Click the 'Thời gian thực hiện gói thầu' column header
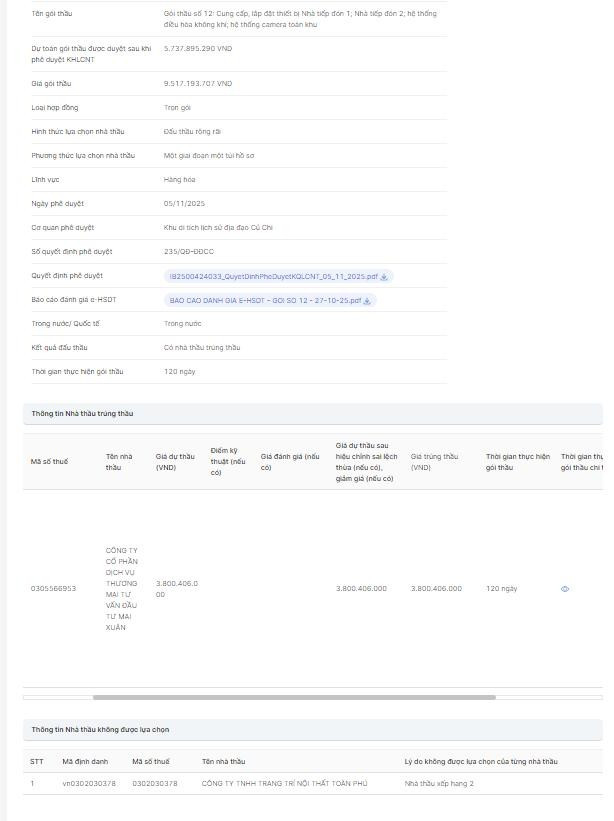This screenshot has height=821, width=614. click(518, 461)
